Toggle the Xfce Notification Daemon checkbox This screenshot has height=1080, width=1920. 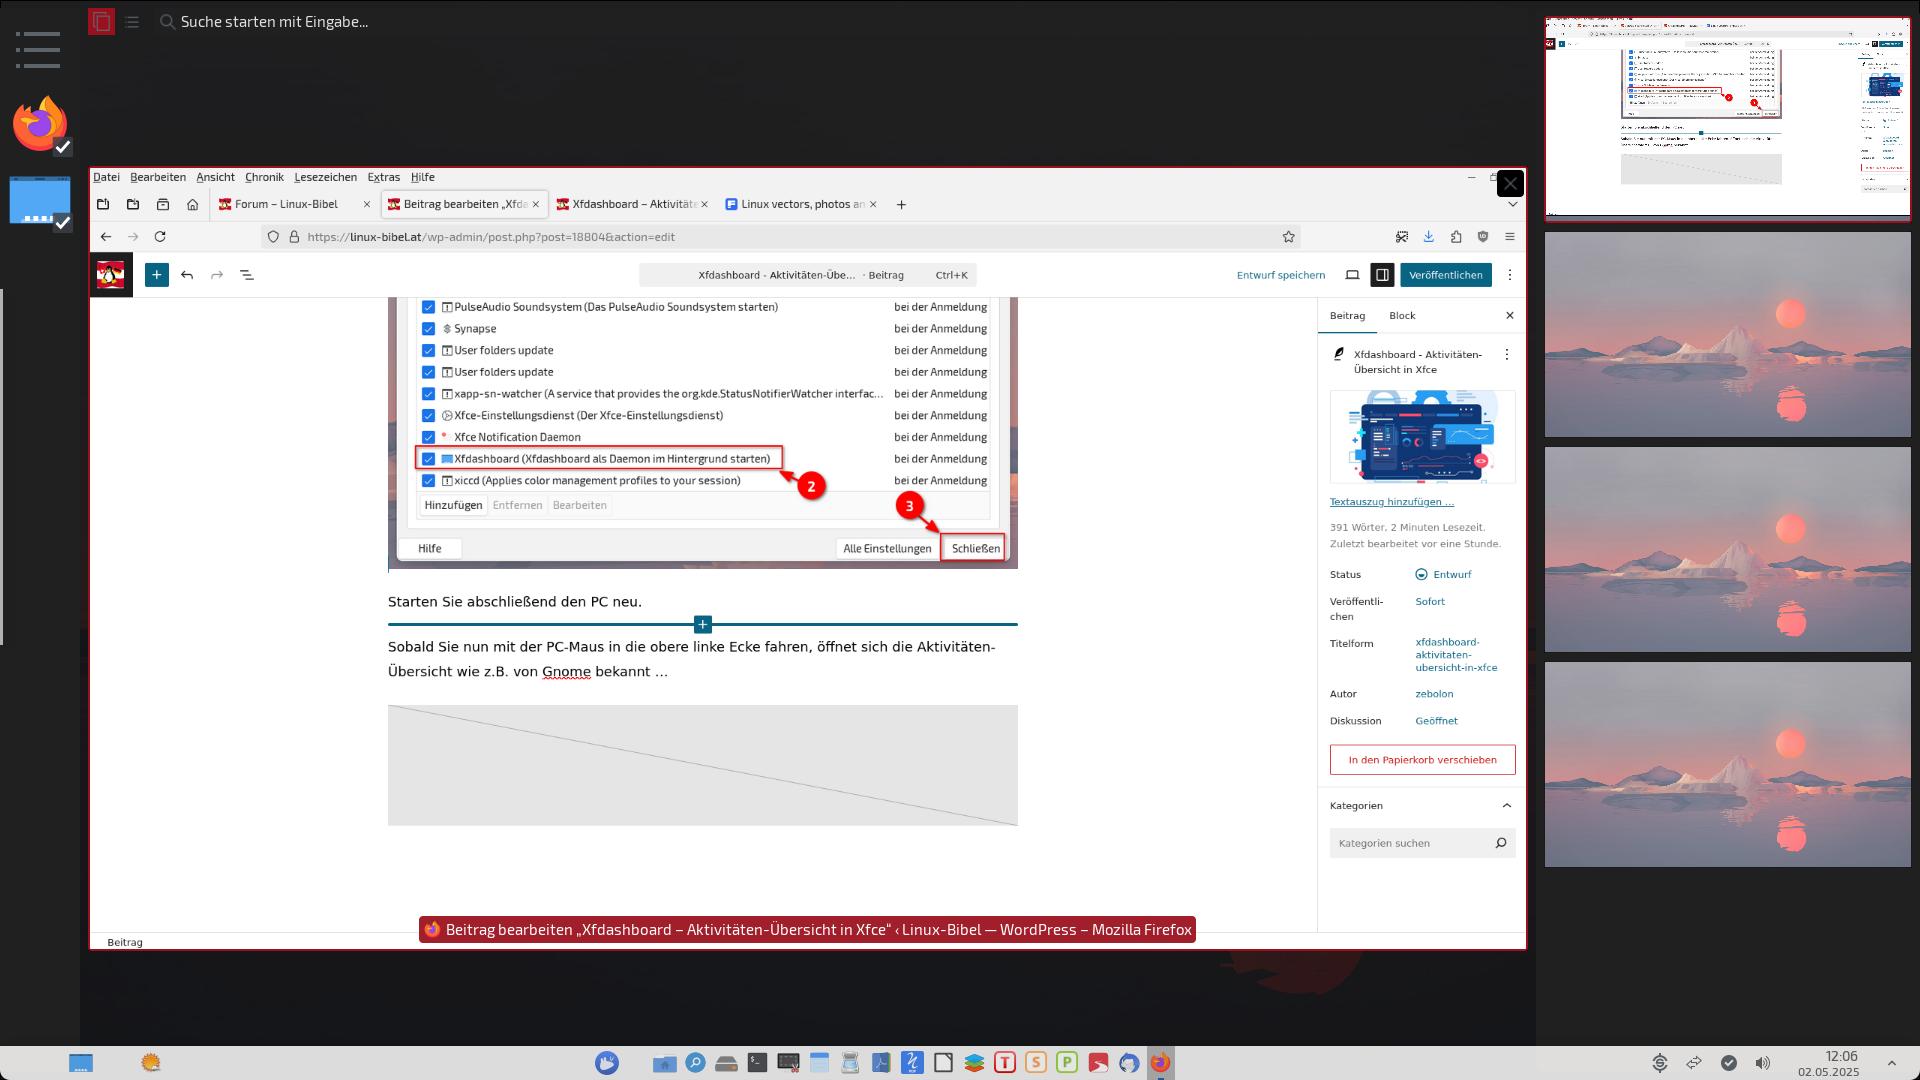point(428,437)
